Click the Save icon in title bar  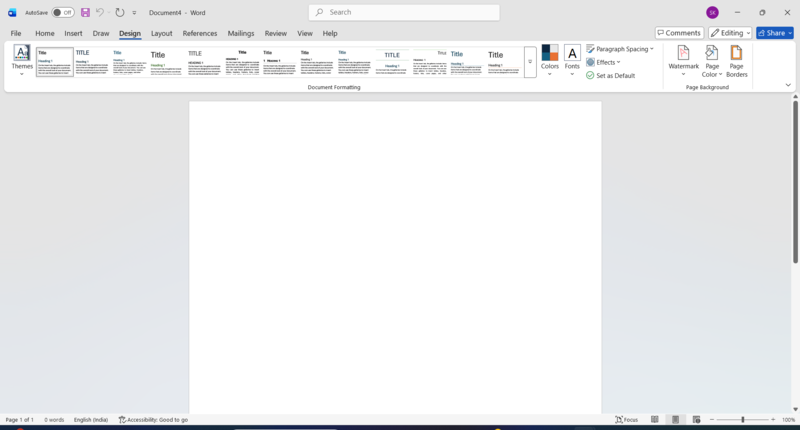point(85,12)
